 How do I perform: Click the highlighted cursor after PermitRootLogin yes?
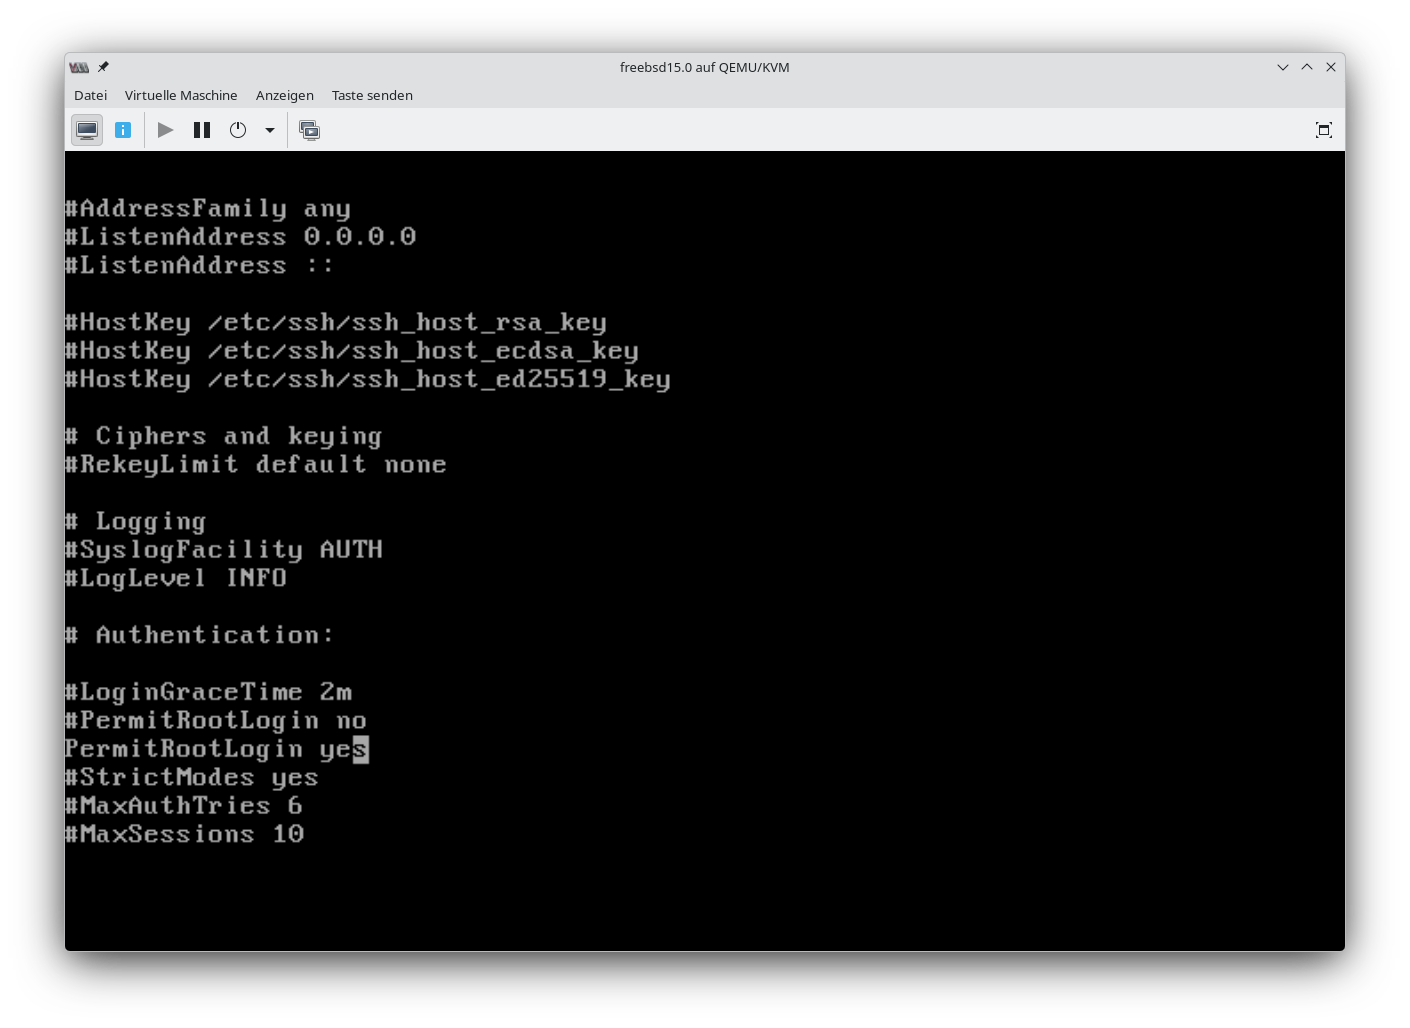coord(361,749)
